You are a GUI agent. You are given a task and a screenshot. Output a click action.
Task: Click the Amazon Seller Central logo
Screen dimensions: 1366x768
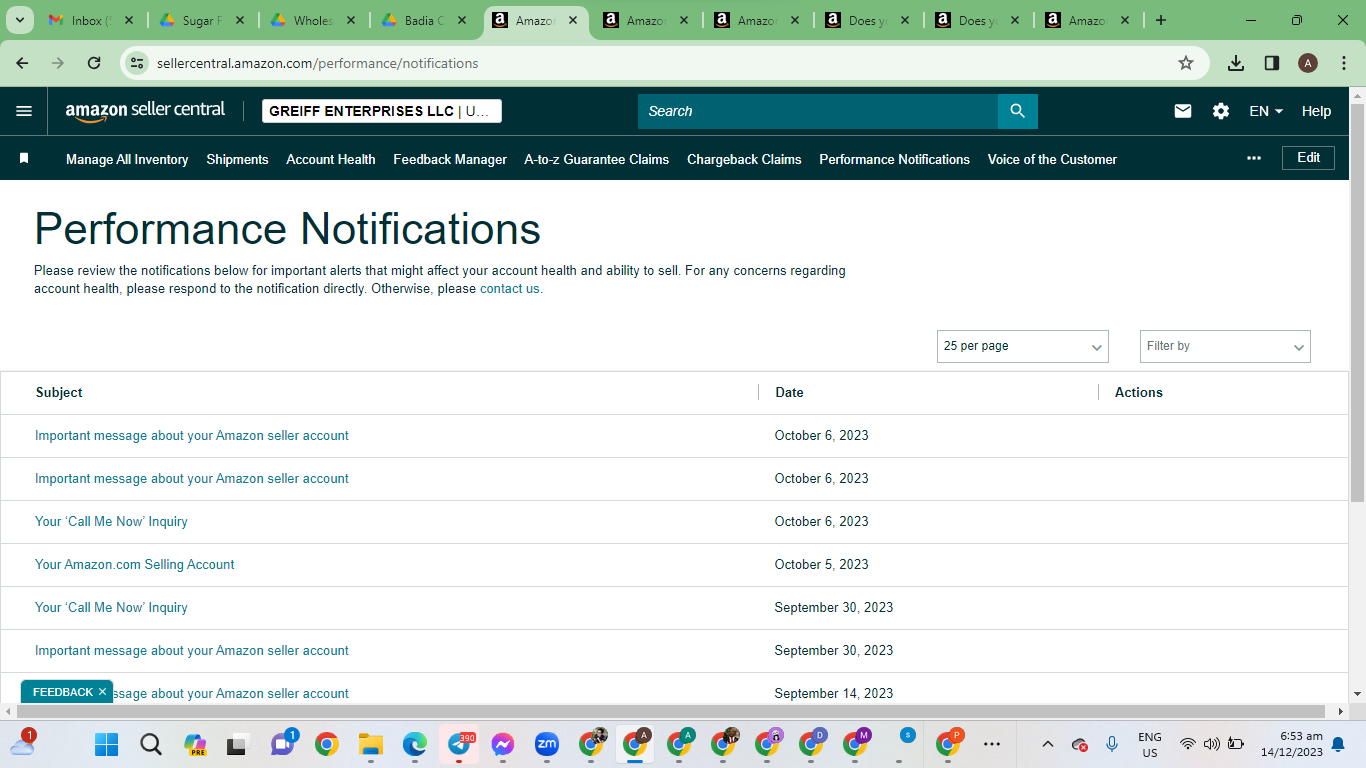pos(145,111)
